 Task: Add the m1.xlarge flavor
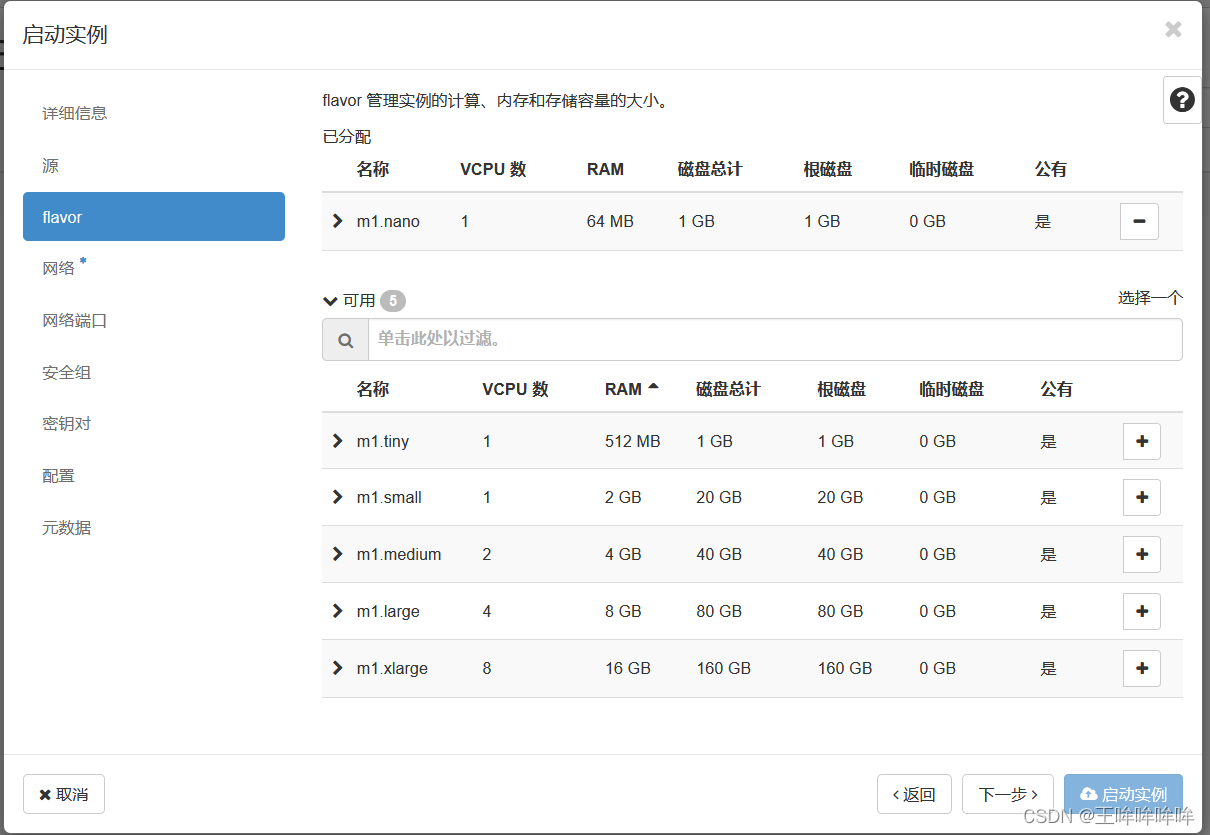[1141, 668]
